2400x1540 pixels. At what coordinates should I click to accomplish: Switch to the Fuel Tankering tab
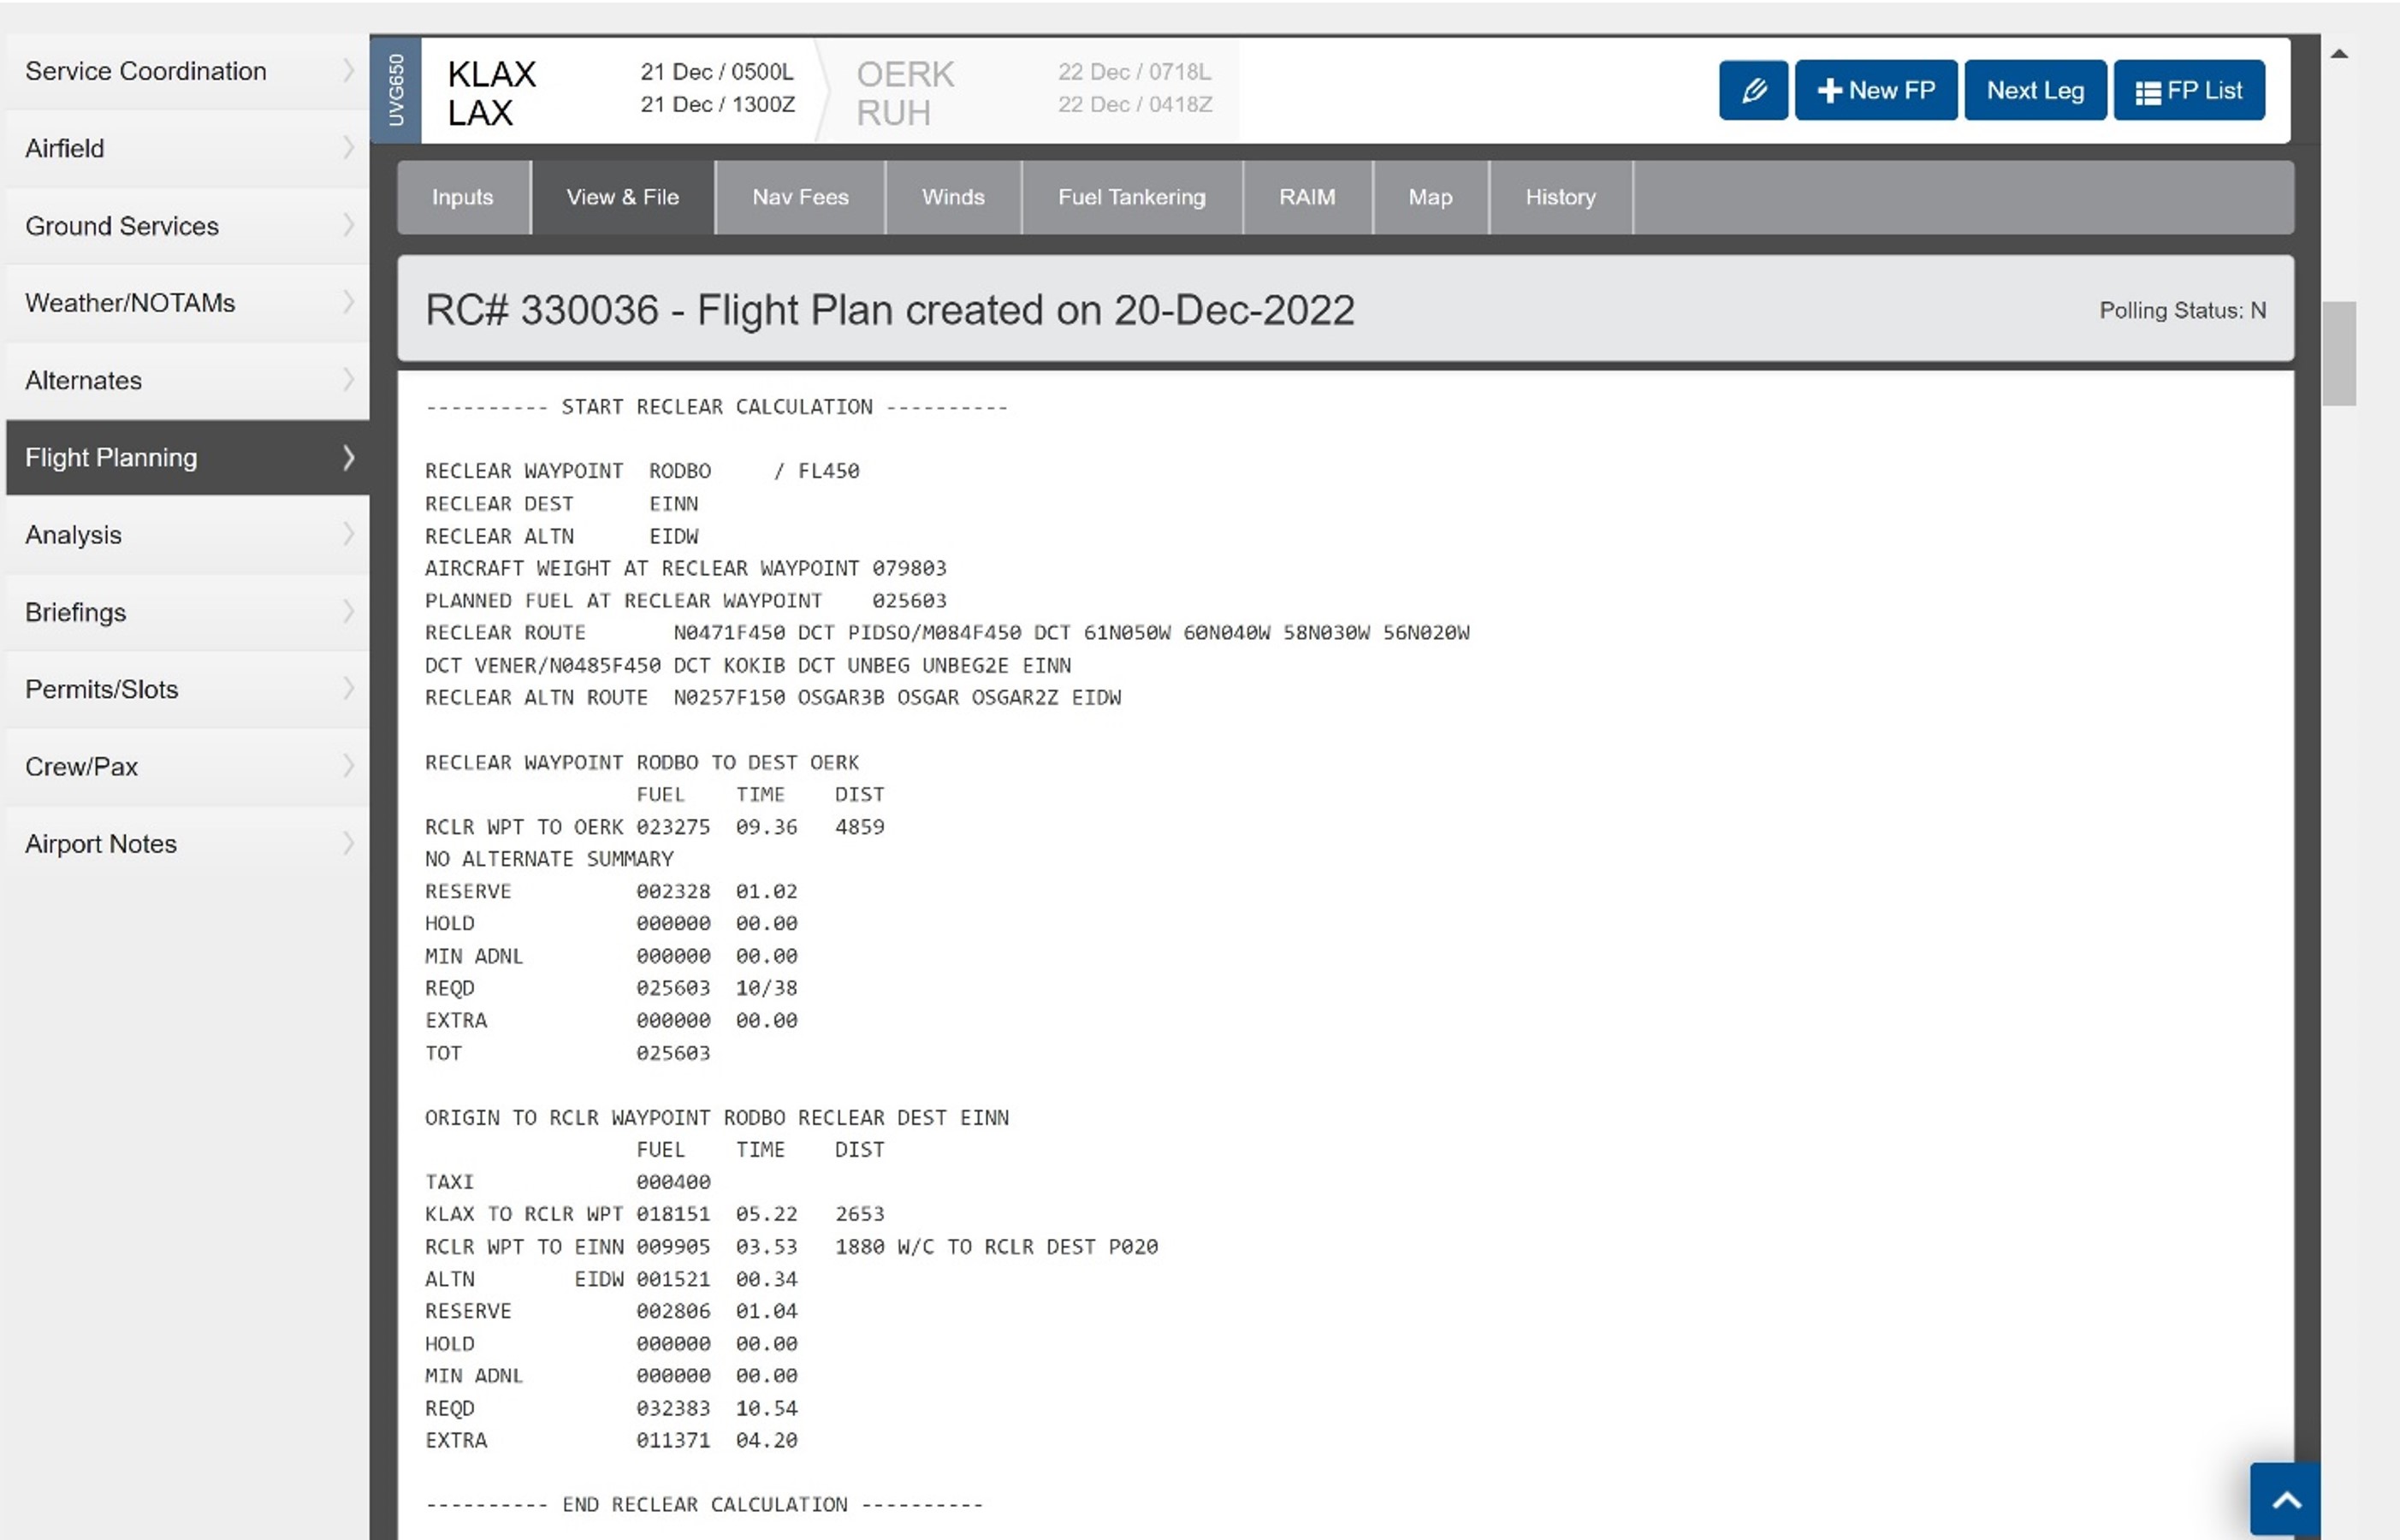(x=1132, y=197)
